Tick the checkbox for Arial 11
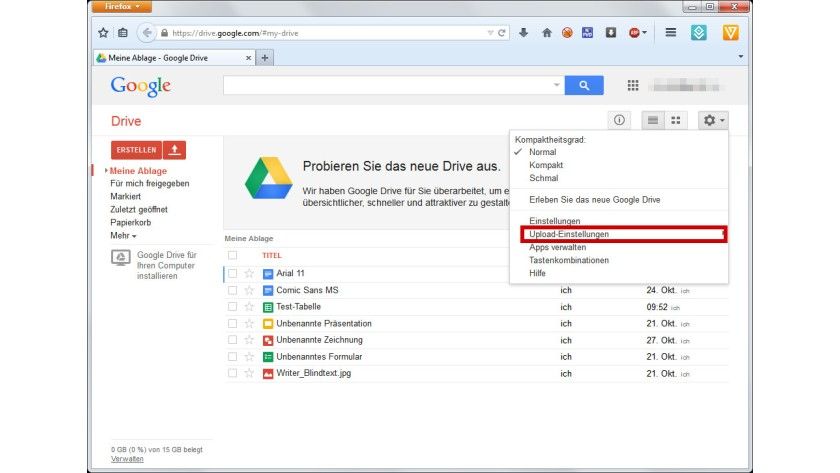Image resolution: width=840 pixels, height=473 pixels. point(232,274)
